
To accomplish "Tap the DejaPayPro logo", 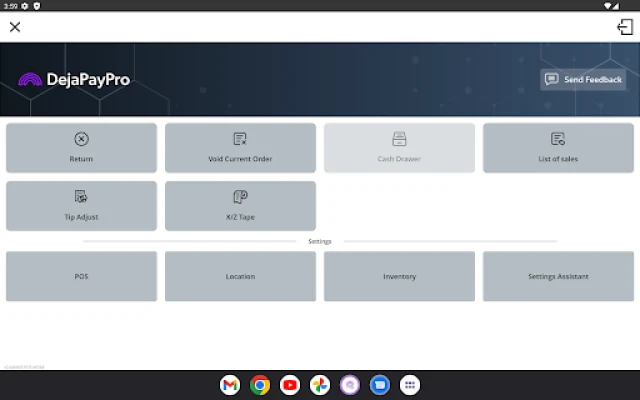I will click(x=74, y=79).
